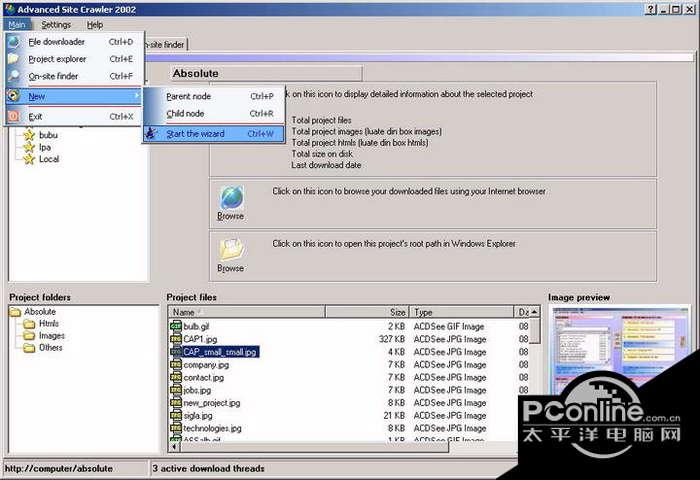Click file icon beside jobs.jpg
700x480 pixels.
[176, 390]
